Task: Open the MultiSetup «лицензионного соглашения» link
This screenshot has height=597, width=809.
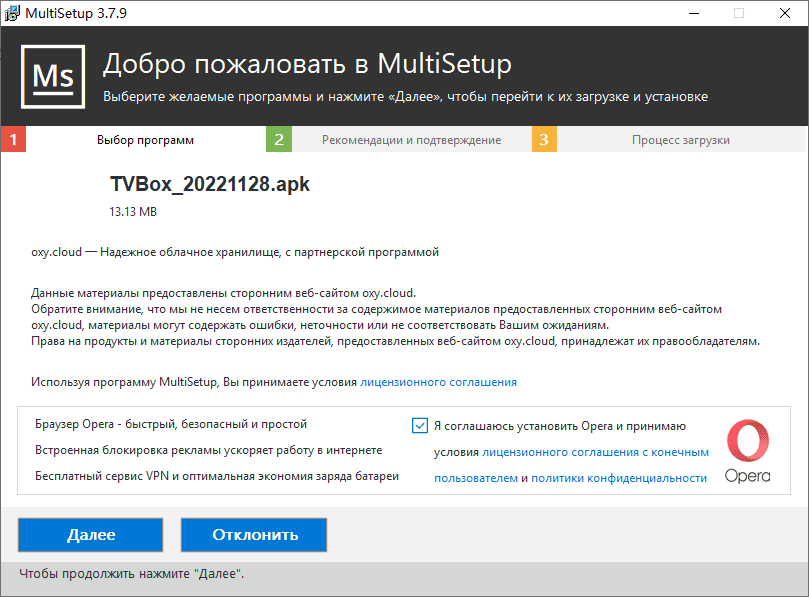Action: coord(438,382)
